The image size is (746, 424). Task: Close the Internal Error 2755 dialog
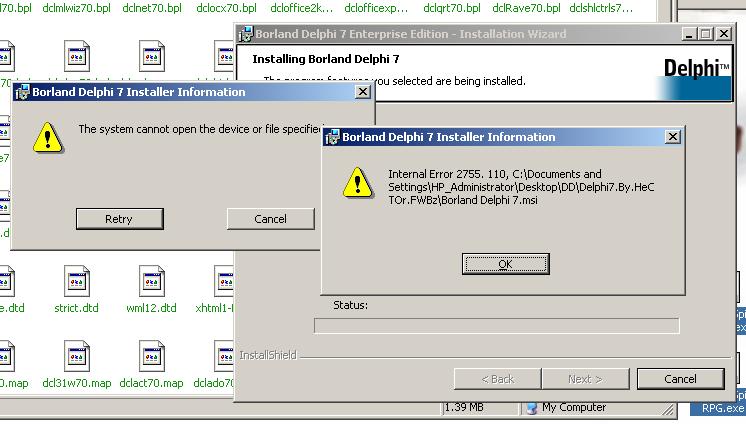pyautogui.click(x=672, y=137)
